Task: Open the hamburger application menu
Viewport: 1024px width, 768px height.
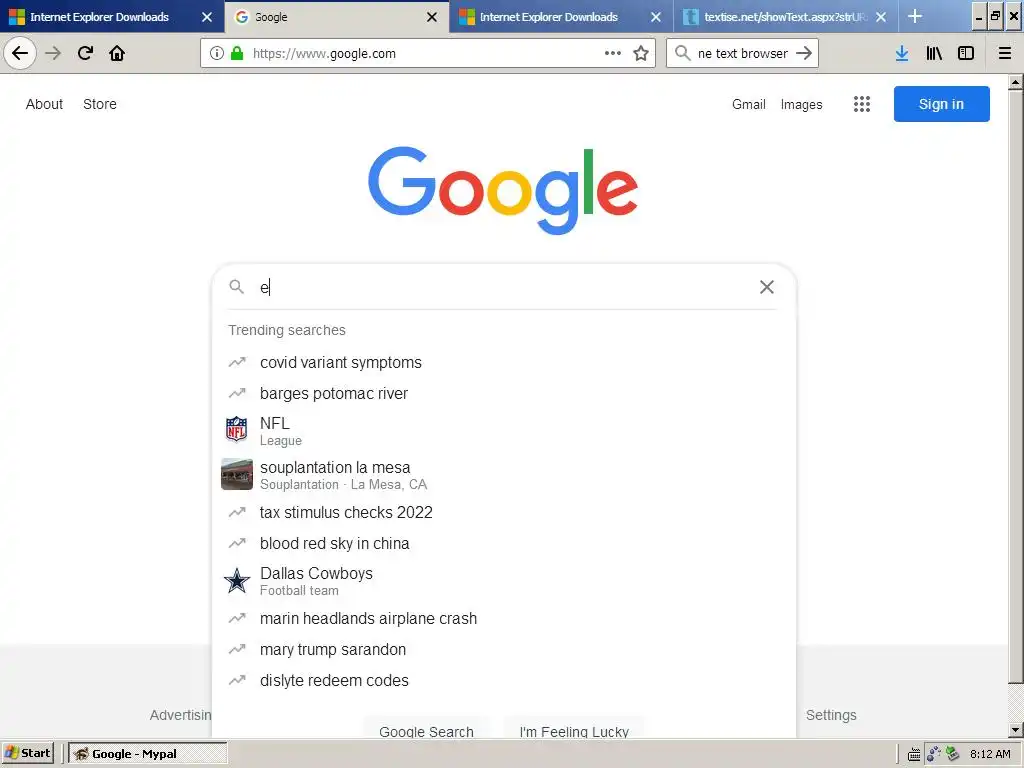Action: pos(1005,53)
